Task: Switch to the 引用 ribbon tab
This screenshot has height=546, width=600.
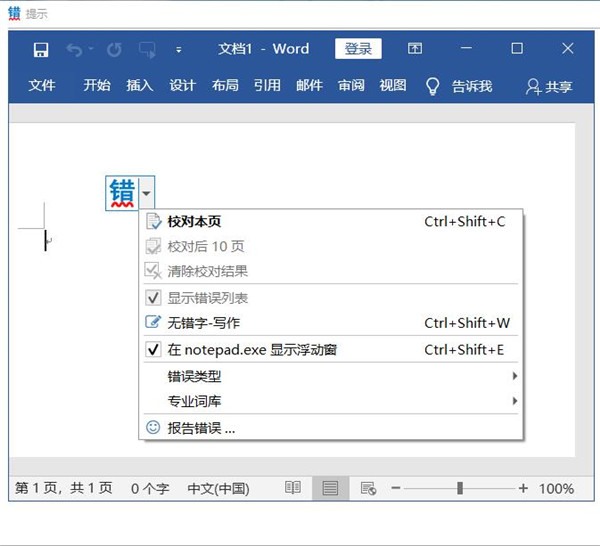Action: click(x=267, y=85)
